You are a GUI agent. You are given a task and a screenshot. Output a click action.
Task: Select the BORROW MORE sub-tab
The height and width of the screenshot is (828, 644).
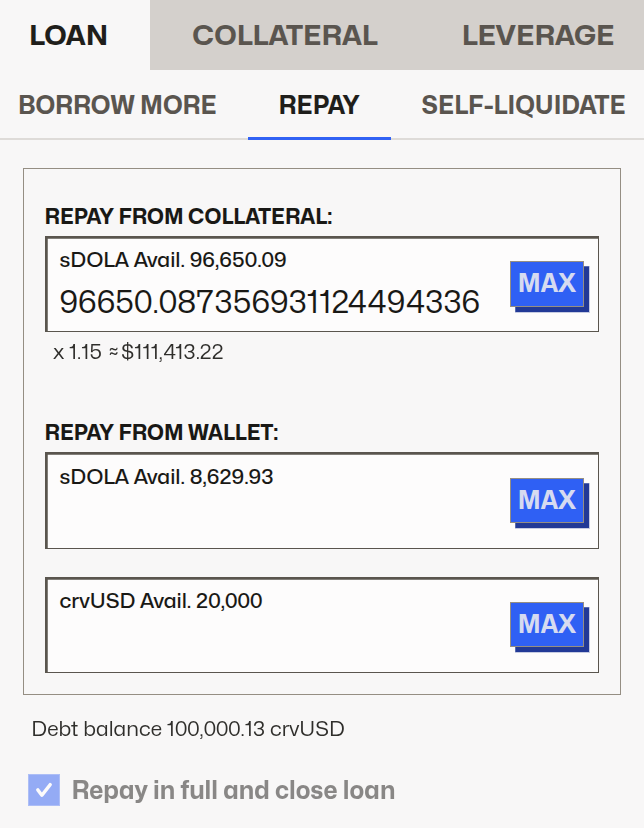[117, 105]
